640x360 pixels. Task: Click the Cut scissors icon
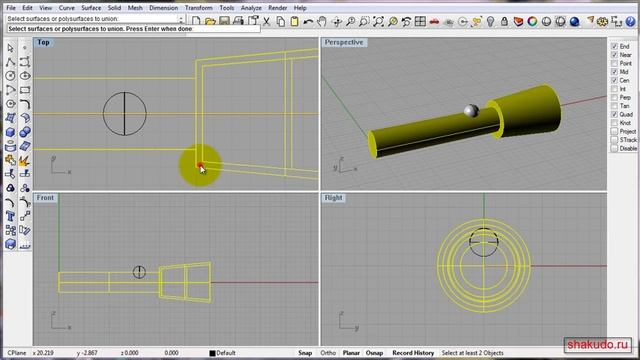[267, 21]
